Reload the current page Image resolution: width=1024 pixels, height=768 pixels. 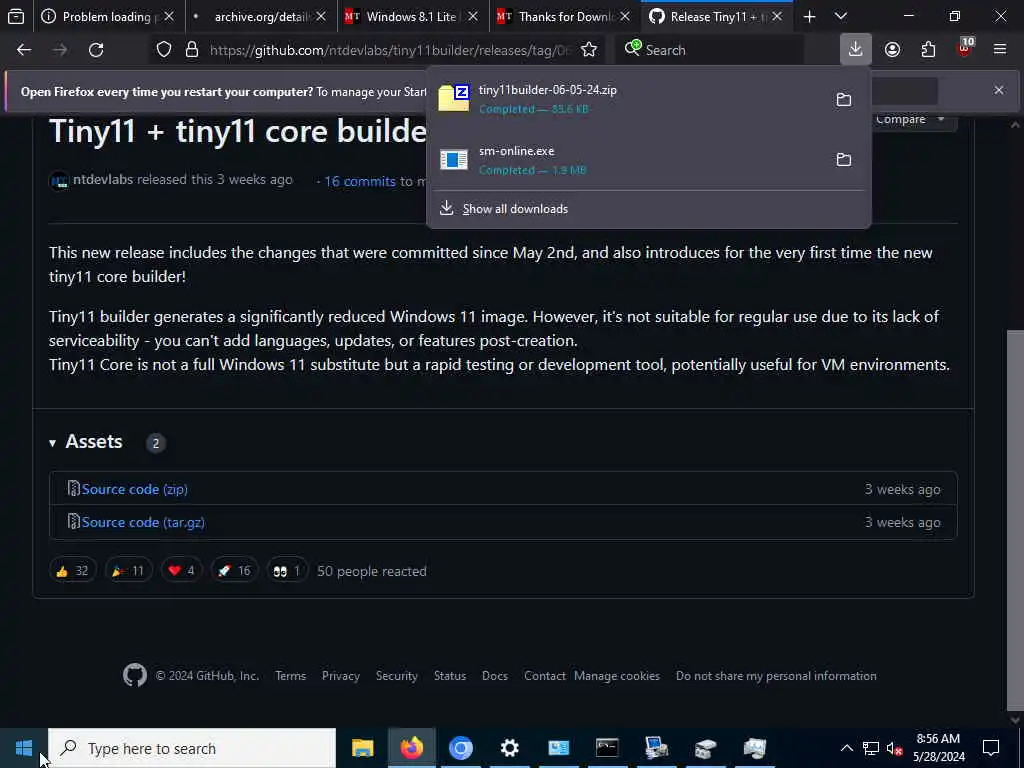[x=96, y=50]
